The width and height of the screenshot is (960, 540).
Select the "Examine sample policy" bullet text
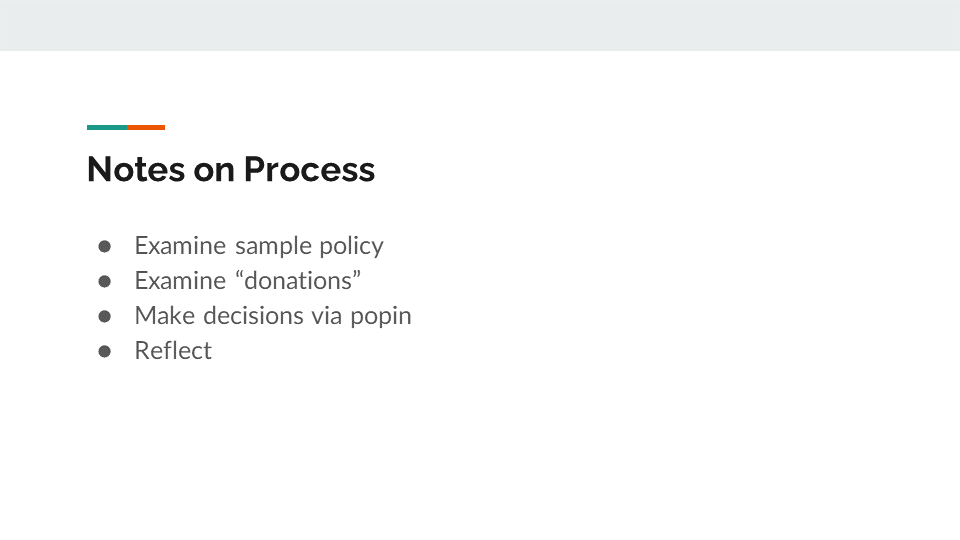[259, 246]
